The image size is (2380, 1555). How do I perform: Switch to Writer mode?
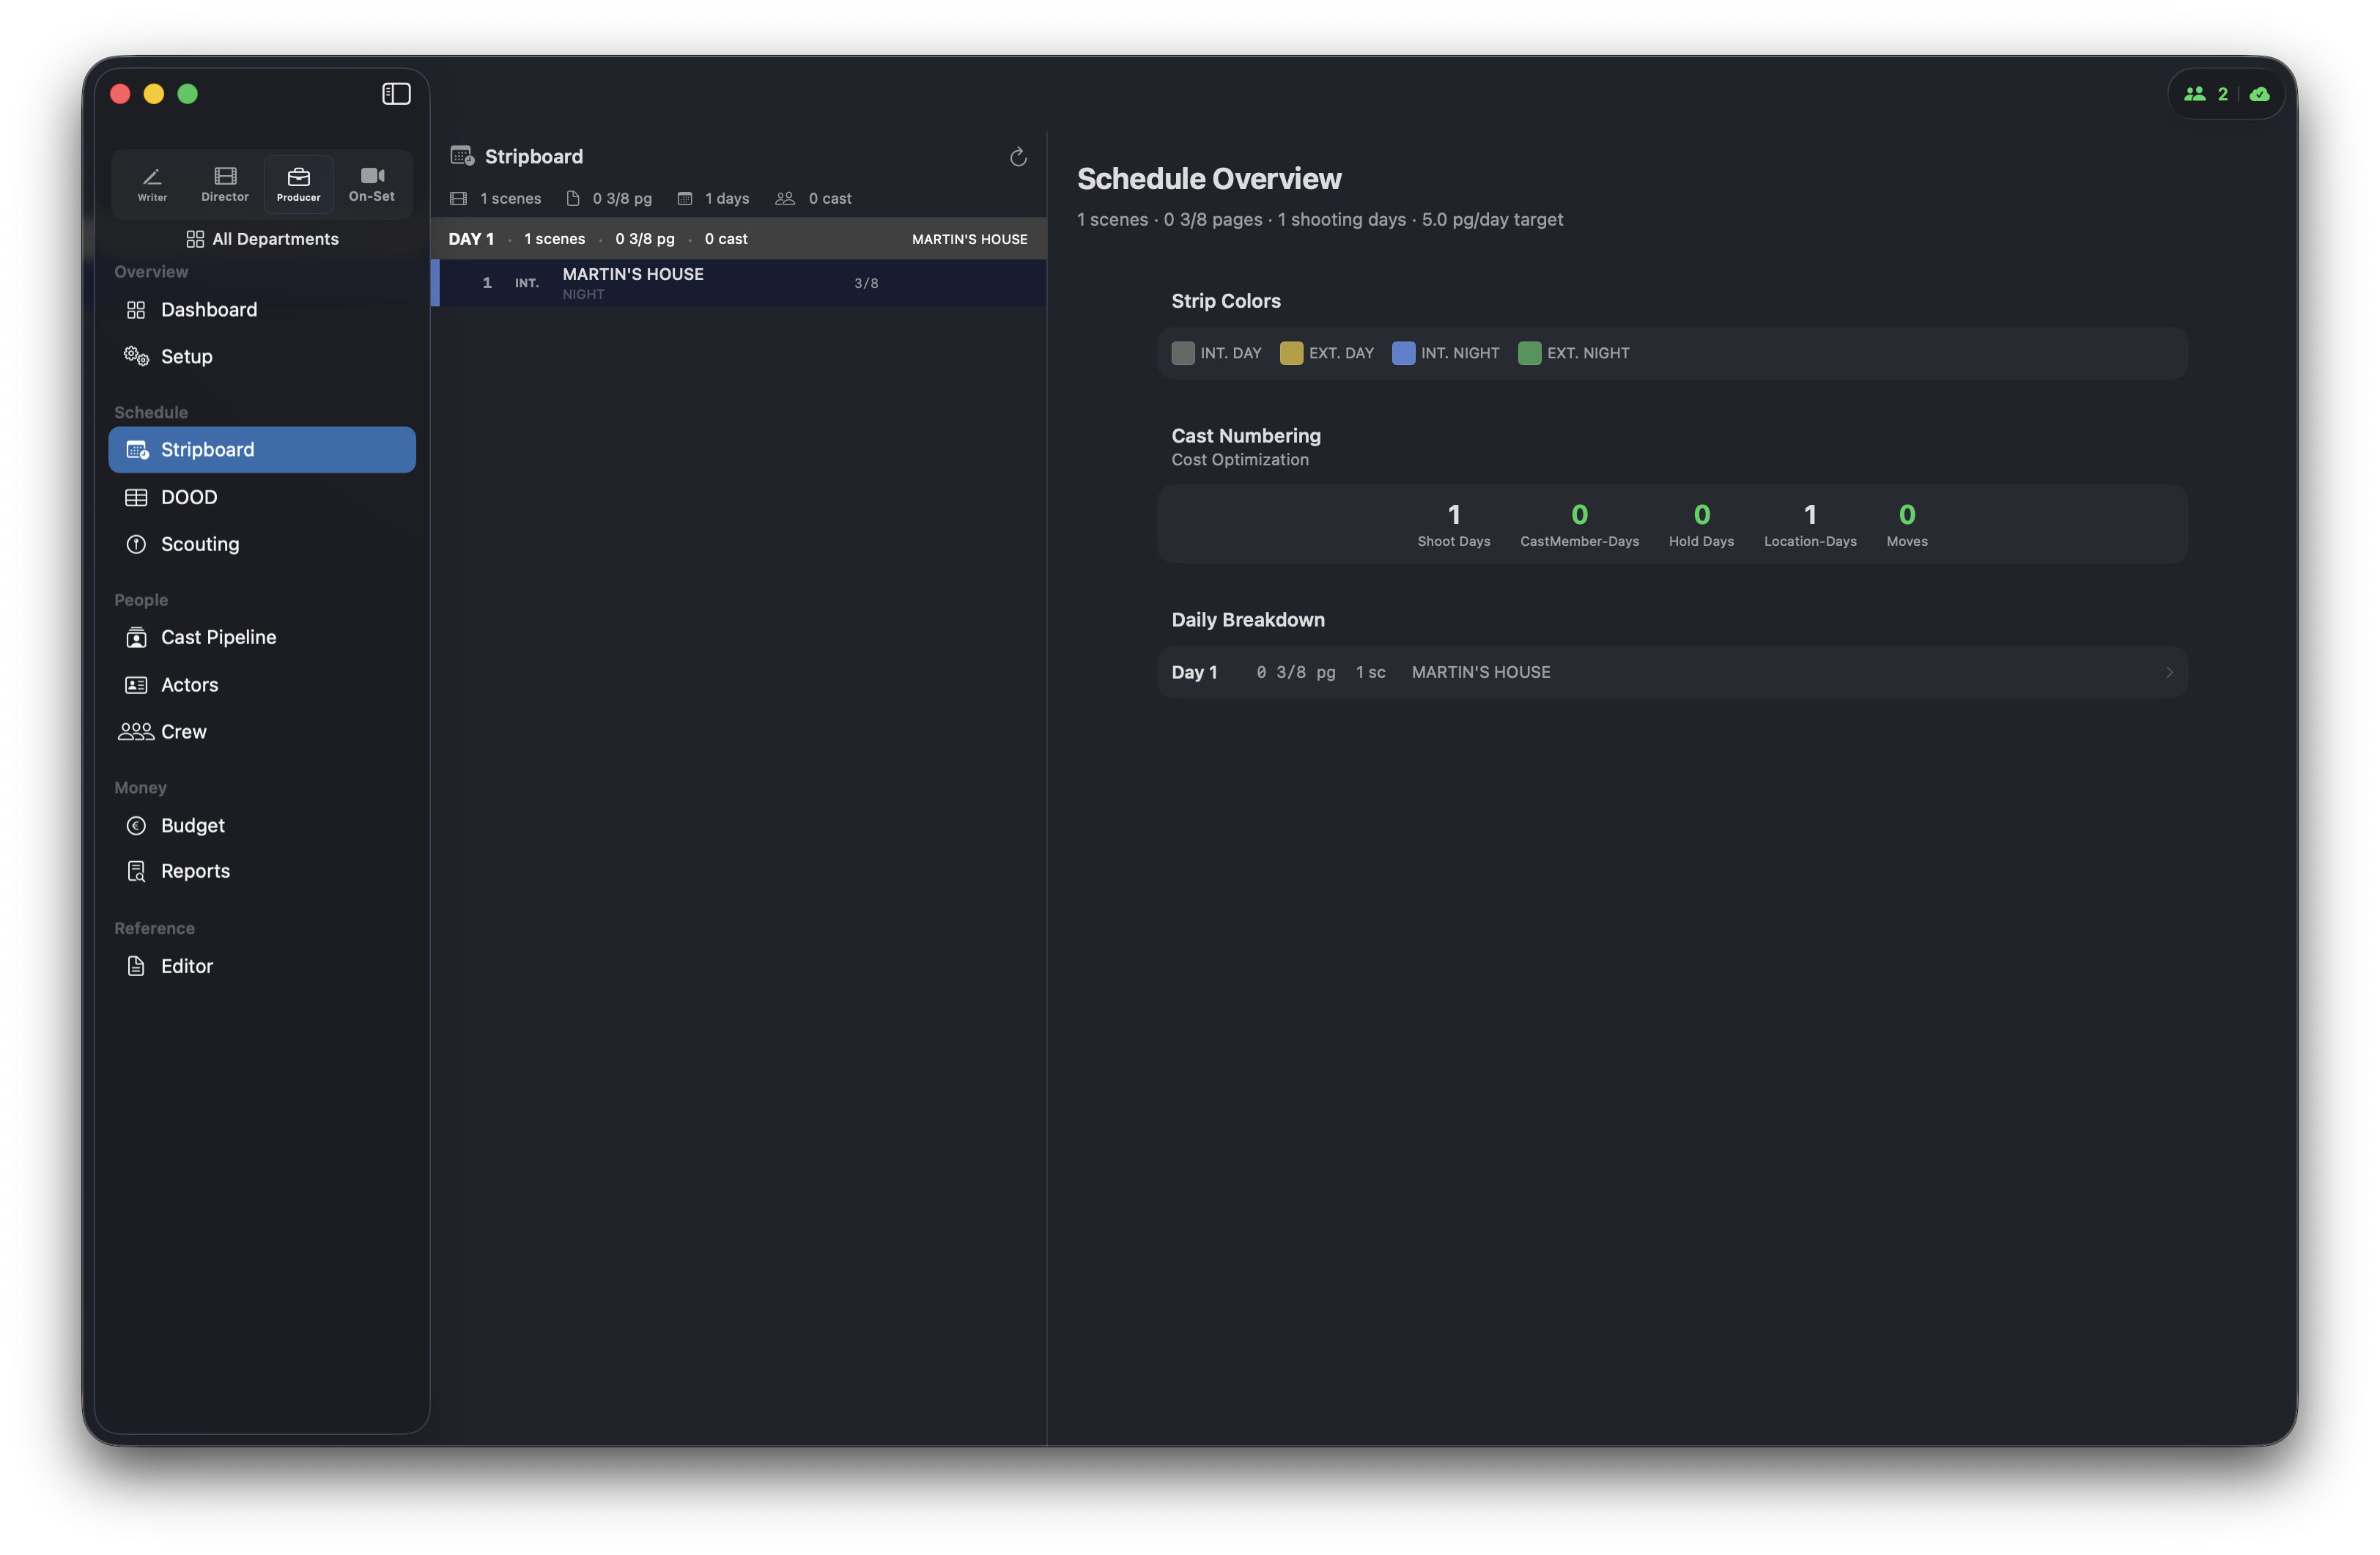click(x=152, y=183)
